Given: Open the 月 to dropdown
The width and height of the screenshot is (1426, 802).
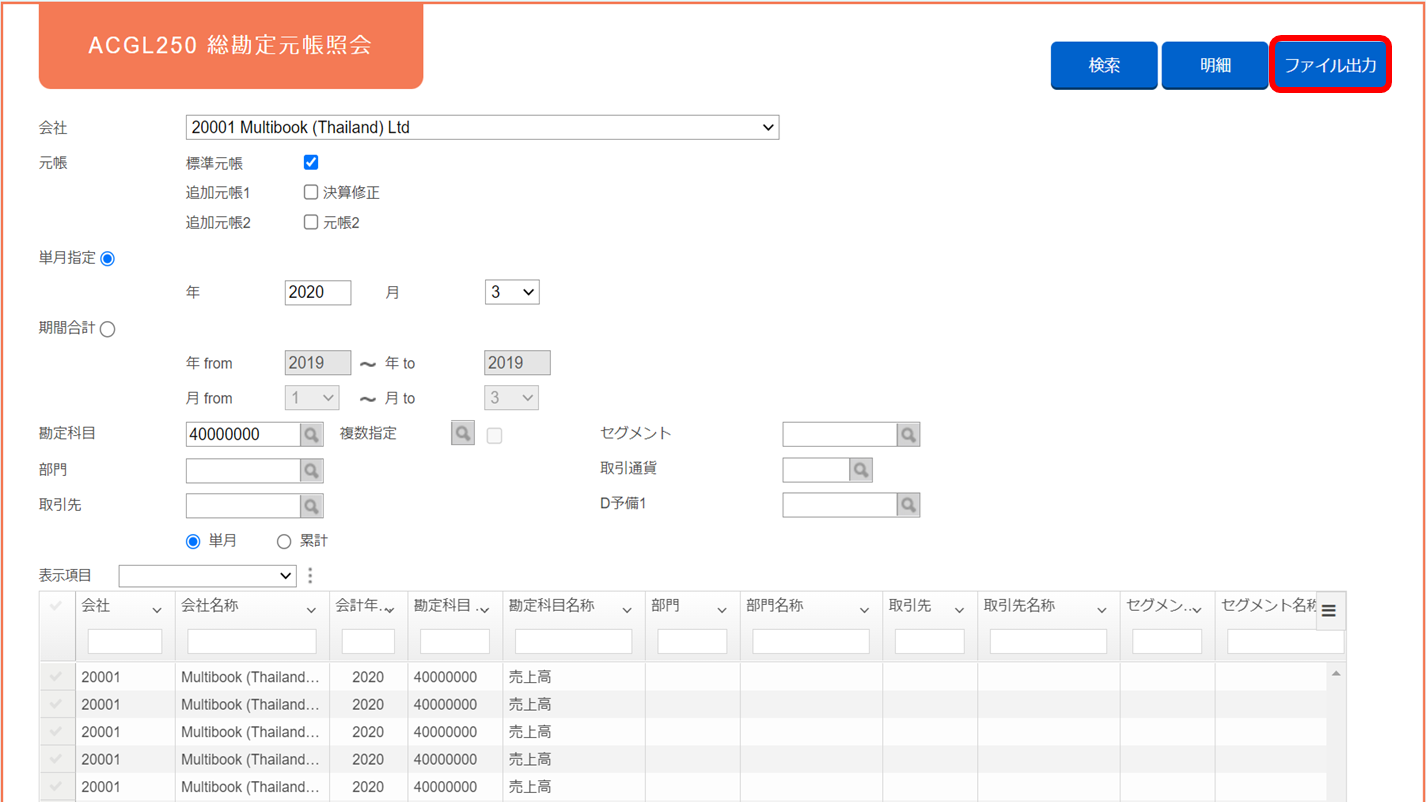Looking at the screenshot, I should (x=512, y=398).
